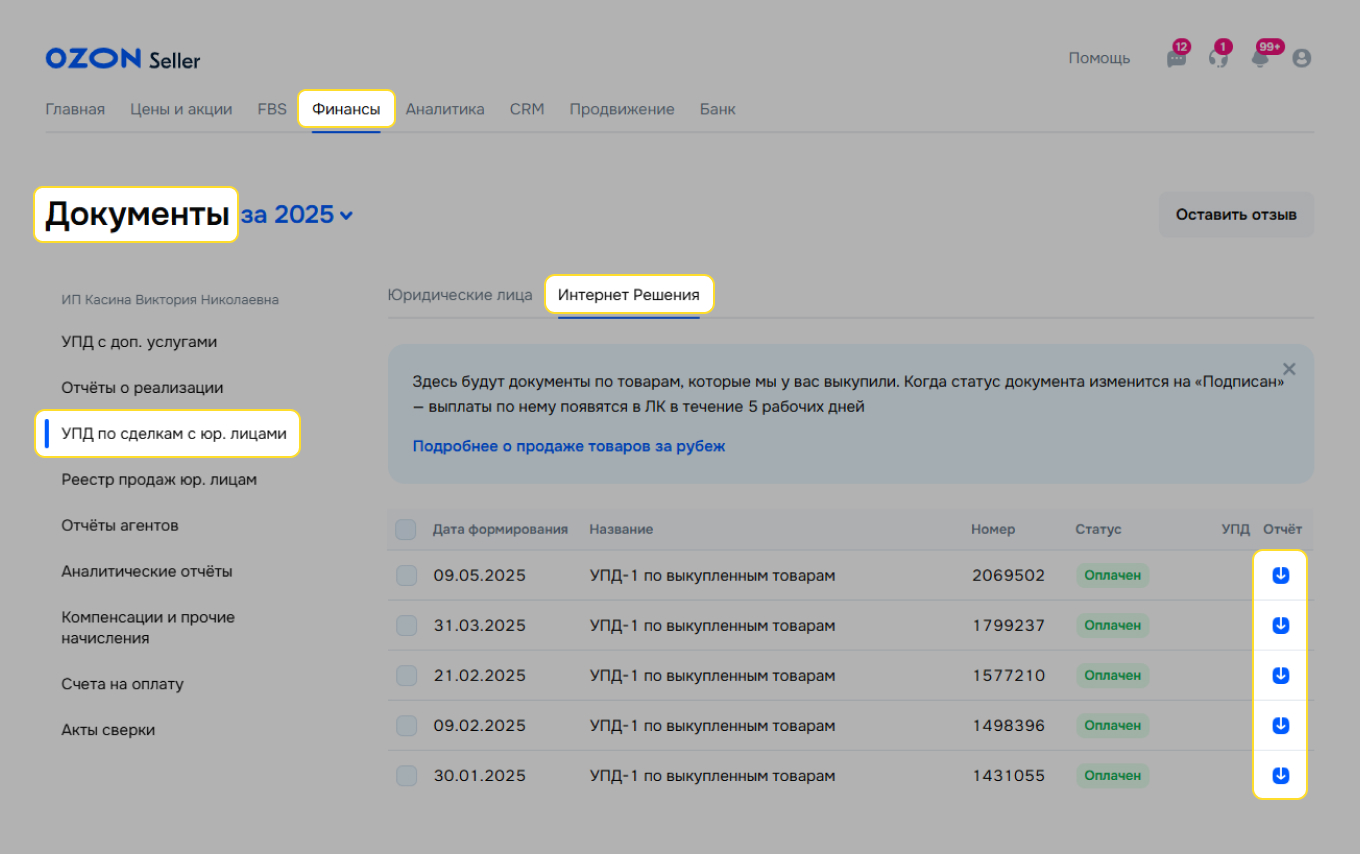Switch to the 'Юридические лица' tab

(x=460, y=295)
